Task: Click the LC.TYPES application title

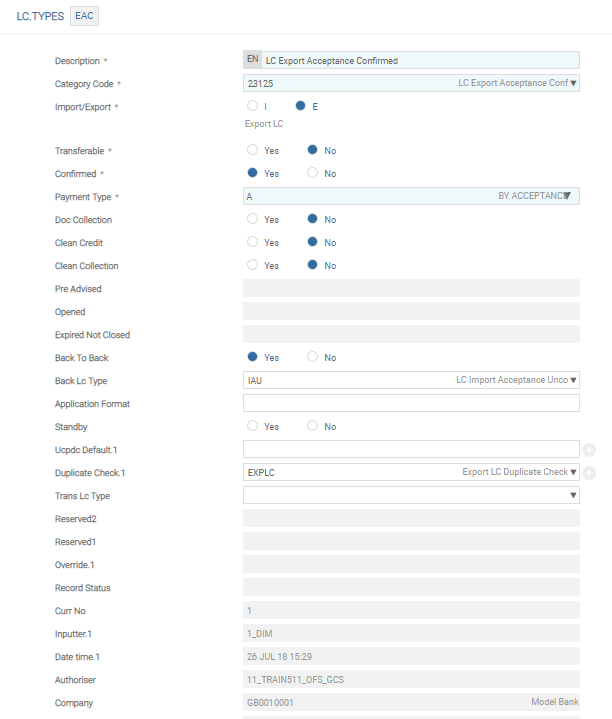Action: pyautogui.click(x=40, y=17)
